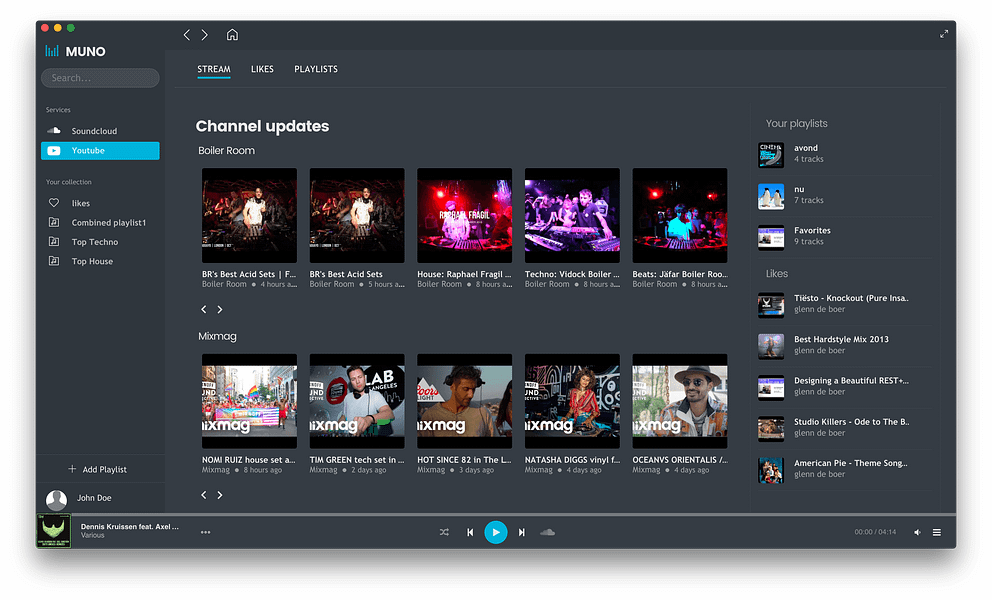992x600 pixels.
Task: Toggle shuffle playback
Action: pos(444,532)
